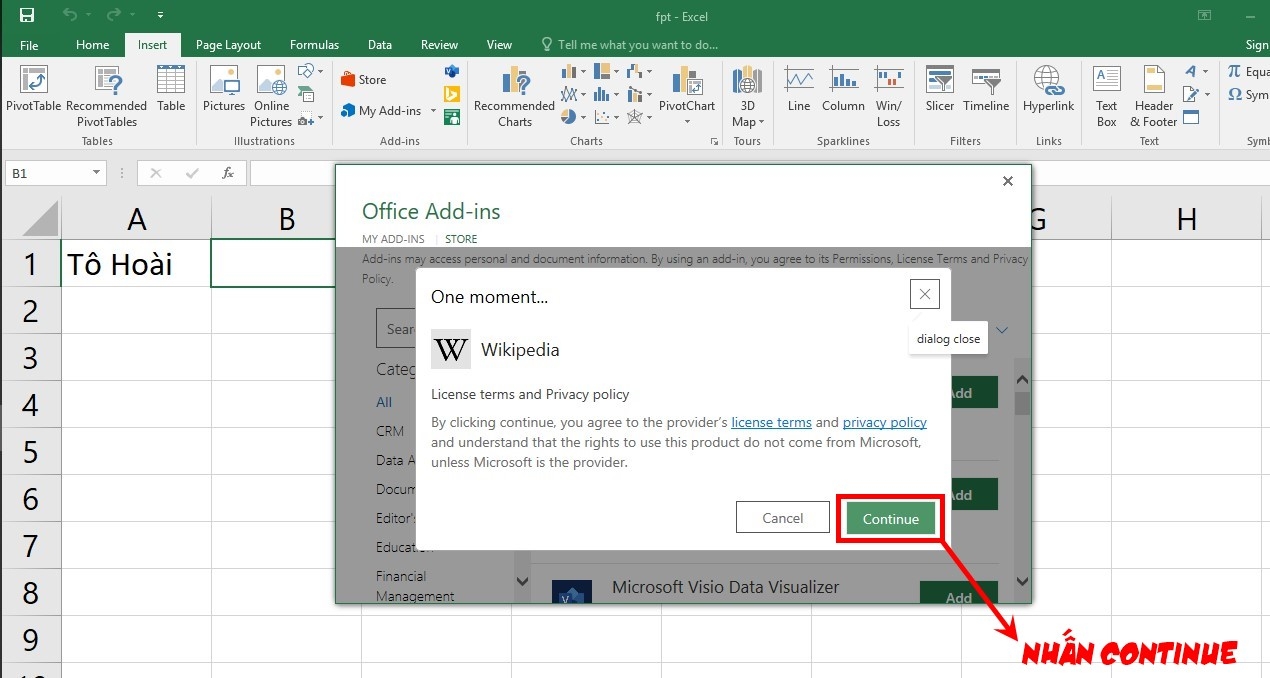
Task: Click the Continue button
Action: 890,518
